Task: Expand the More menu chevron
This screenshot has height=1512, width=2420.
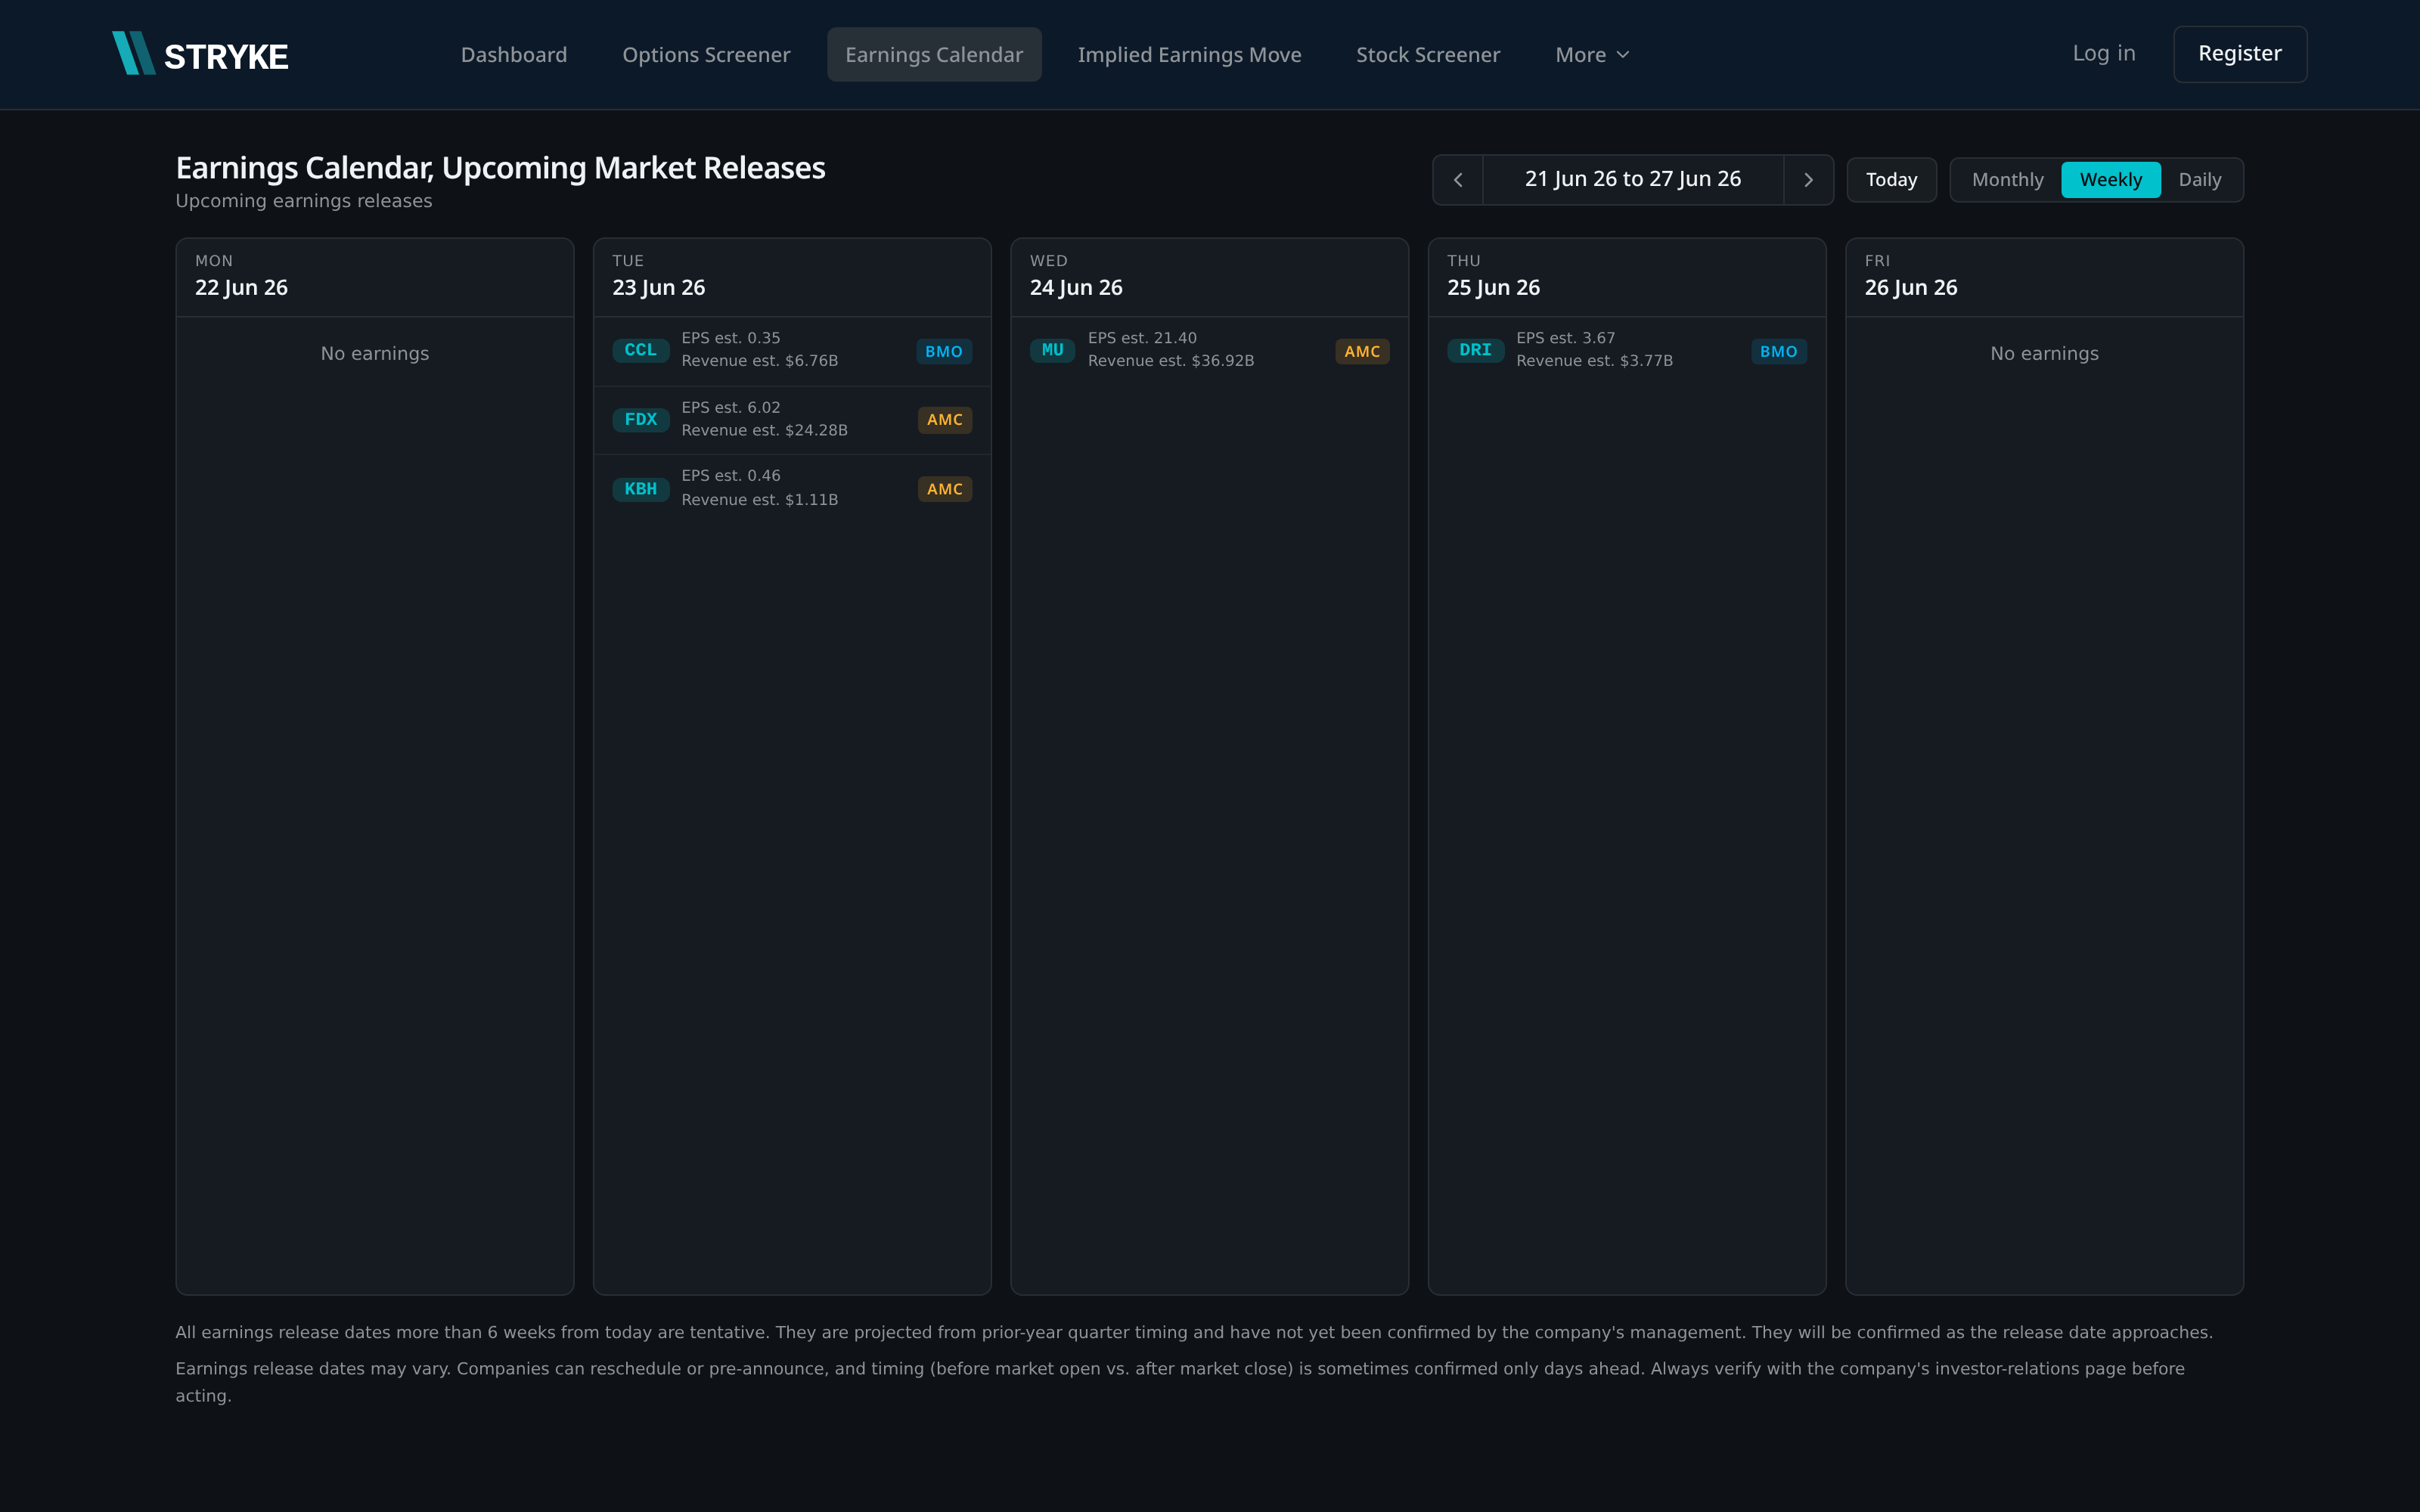Action: (1623, 55)
